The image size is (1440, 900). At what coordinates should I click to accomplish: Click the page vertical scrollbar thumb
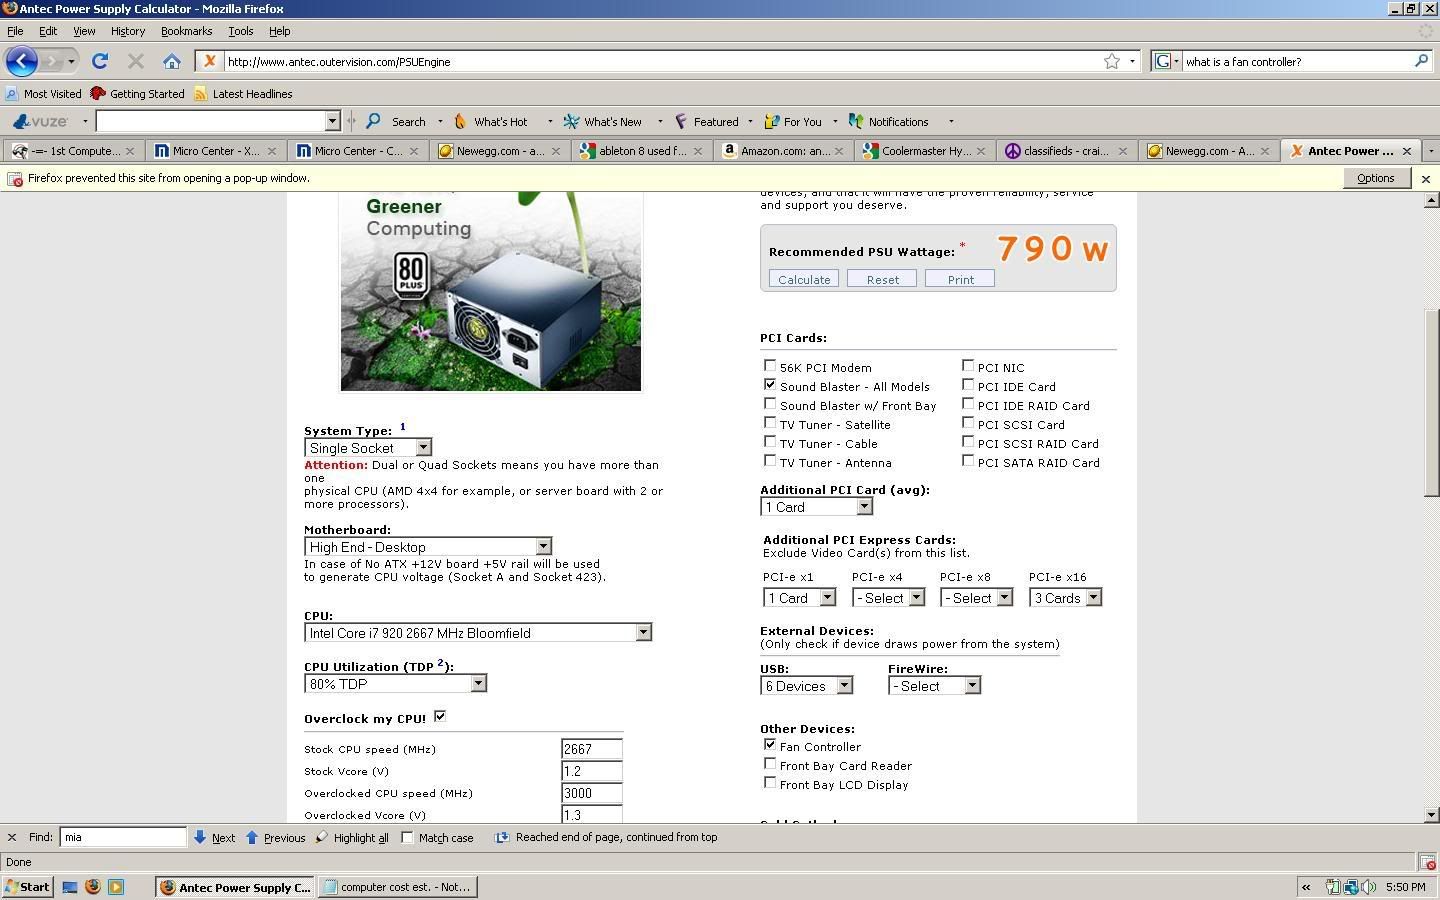pyautogui.click(x=1431, y=402)
